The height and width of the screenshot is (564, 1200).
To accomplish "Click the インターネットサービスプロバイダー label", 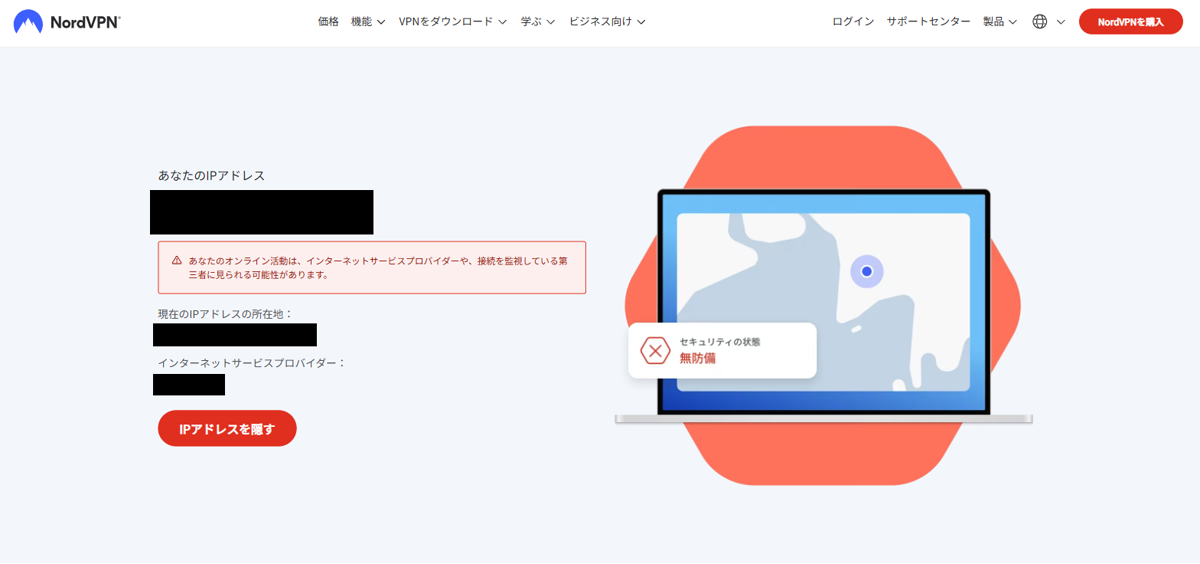I will (x=252, y=362).
